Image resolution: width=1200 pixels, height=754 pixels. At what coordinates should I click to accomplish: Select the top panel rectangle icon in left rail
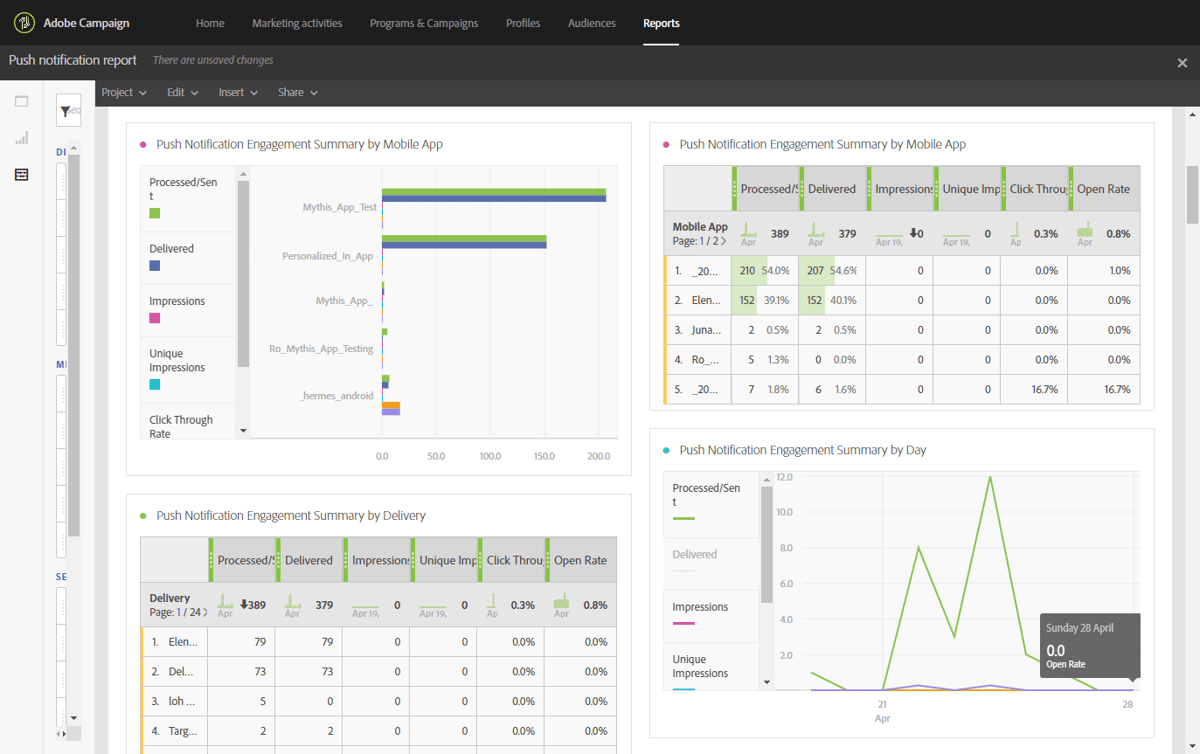[x=21, y=101]
